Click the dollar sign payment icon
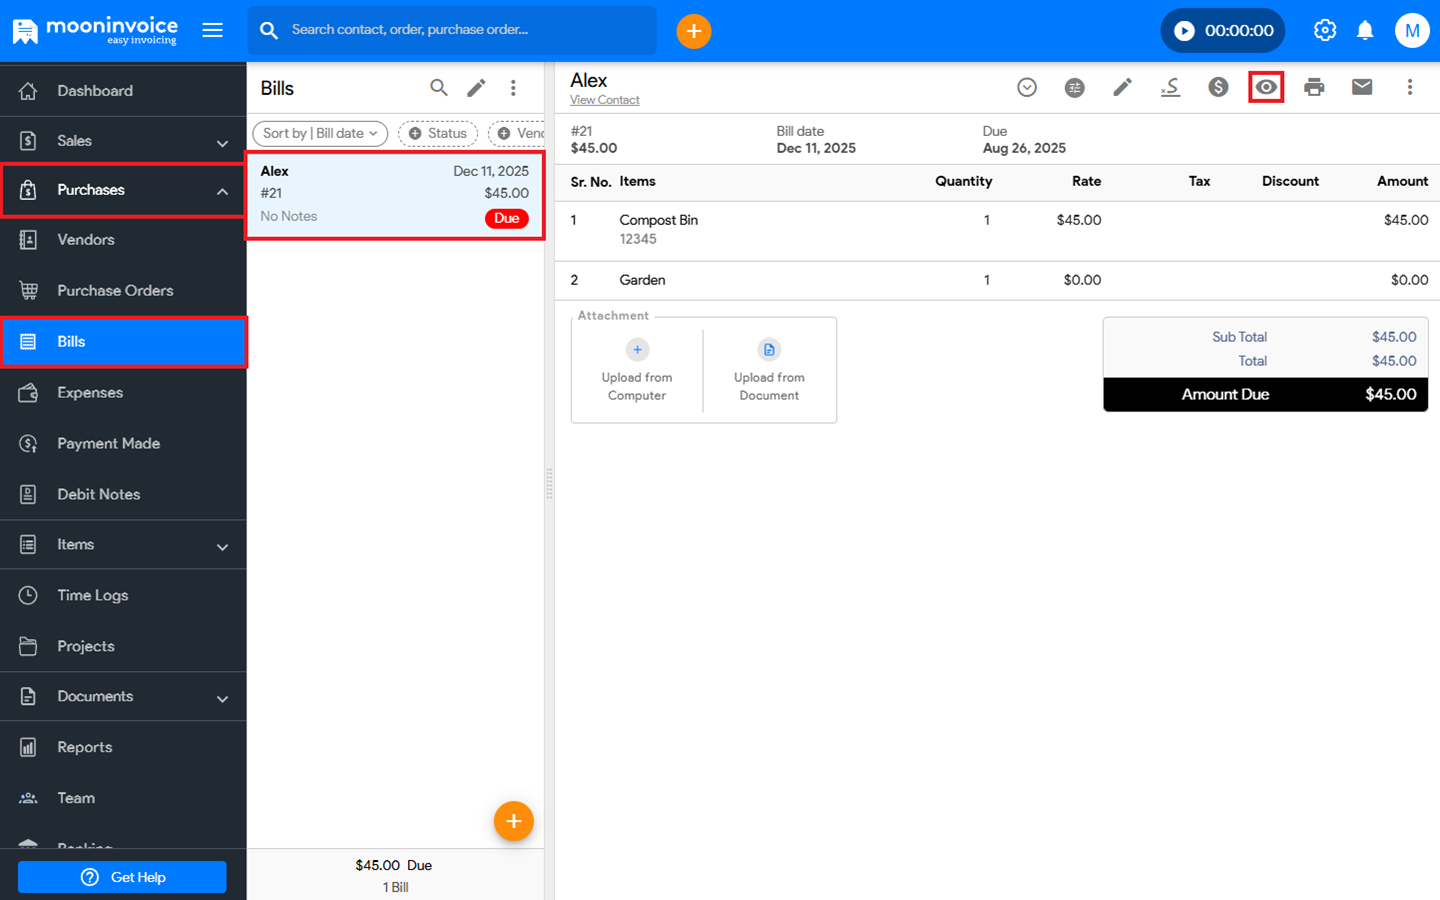1440x900 pixels. [1218, 87]
